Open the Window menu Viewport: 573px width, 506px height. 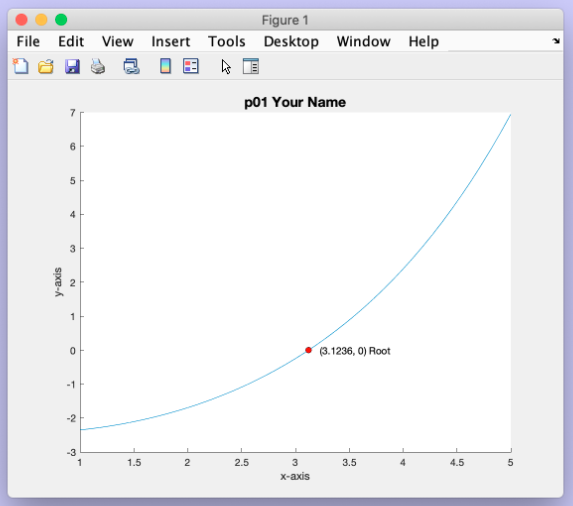coord(364,41)
